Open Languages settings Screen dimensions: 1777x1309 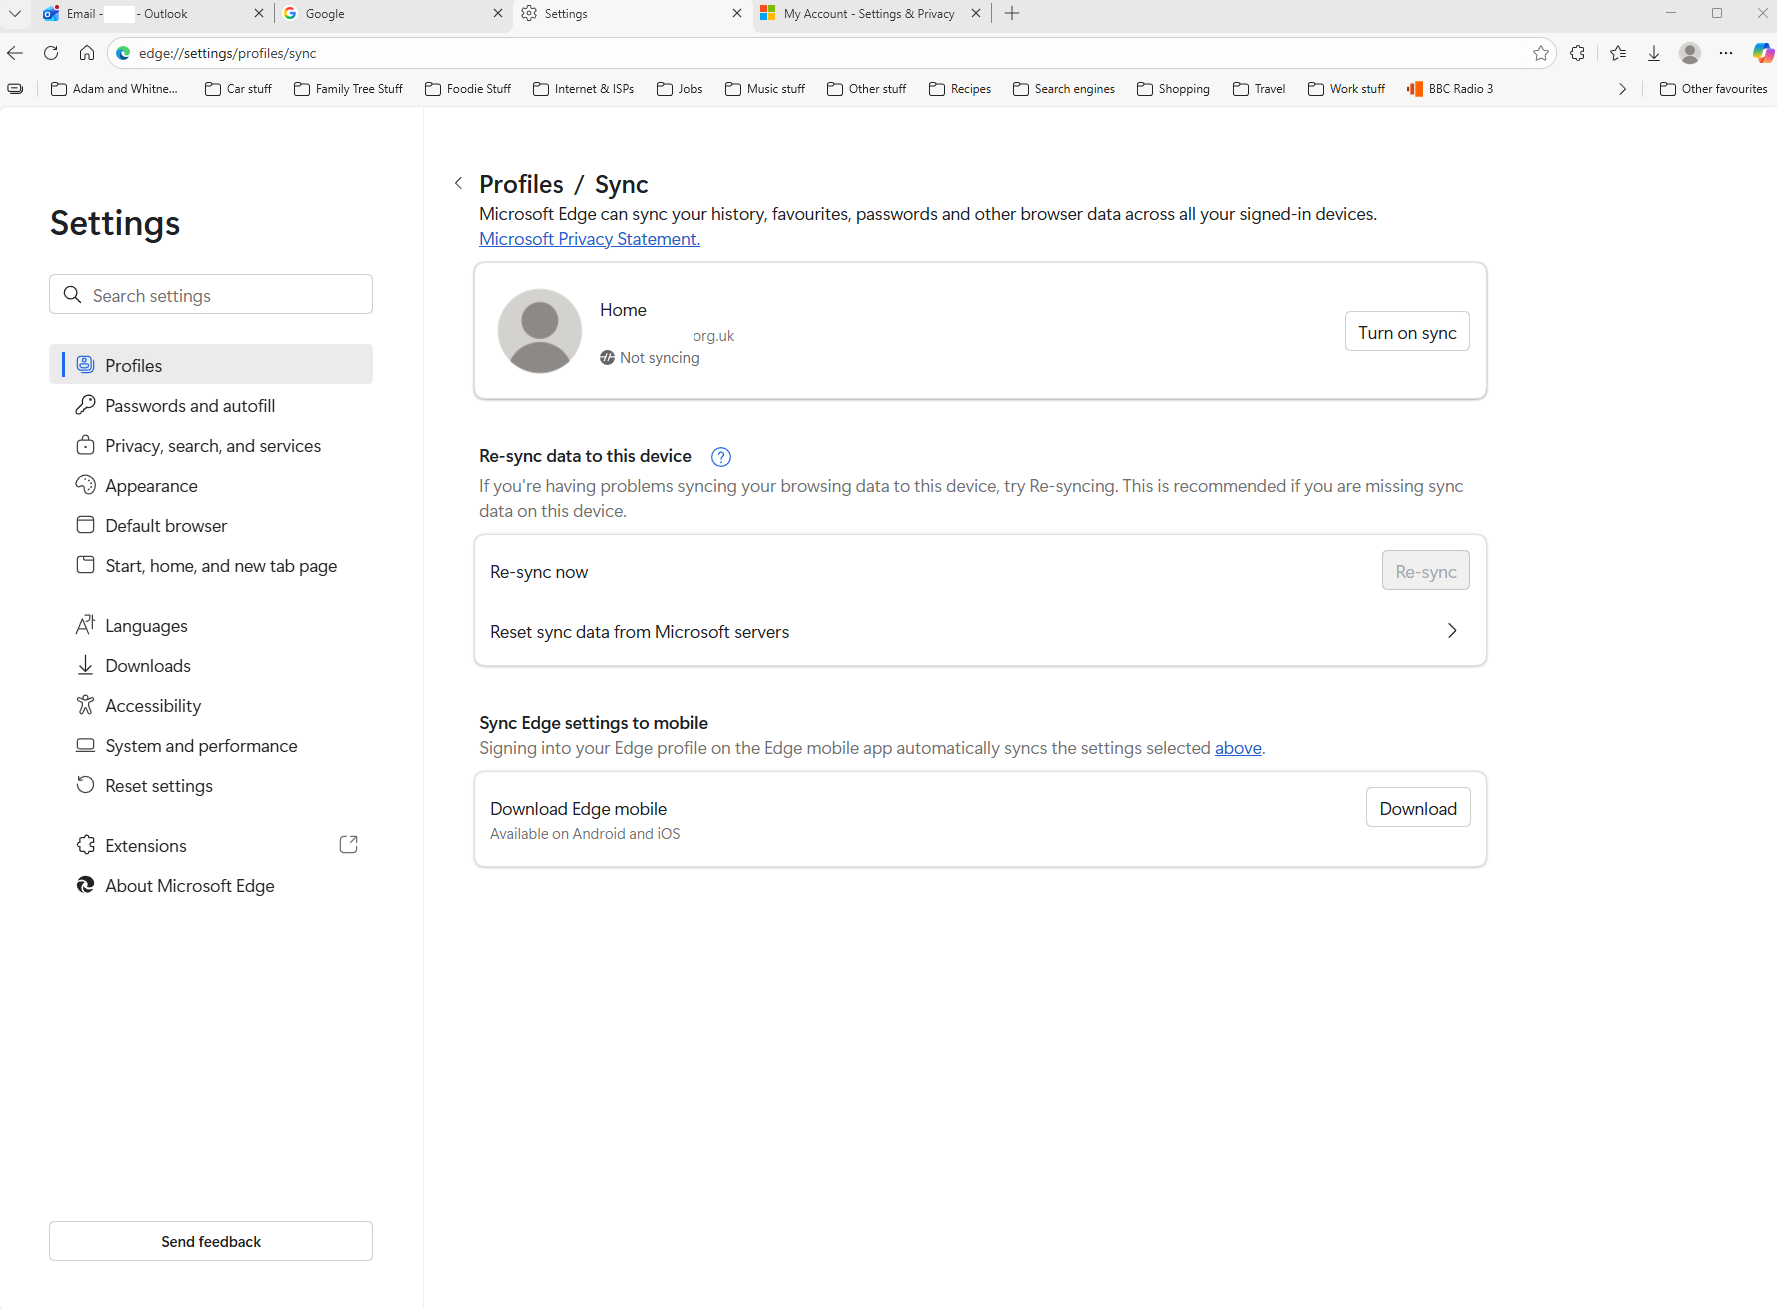point(211,625)
